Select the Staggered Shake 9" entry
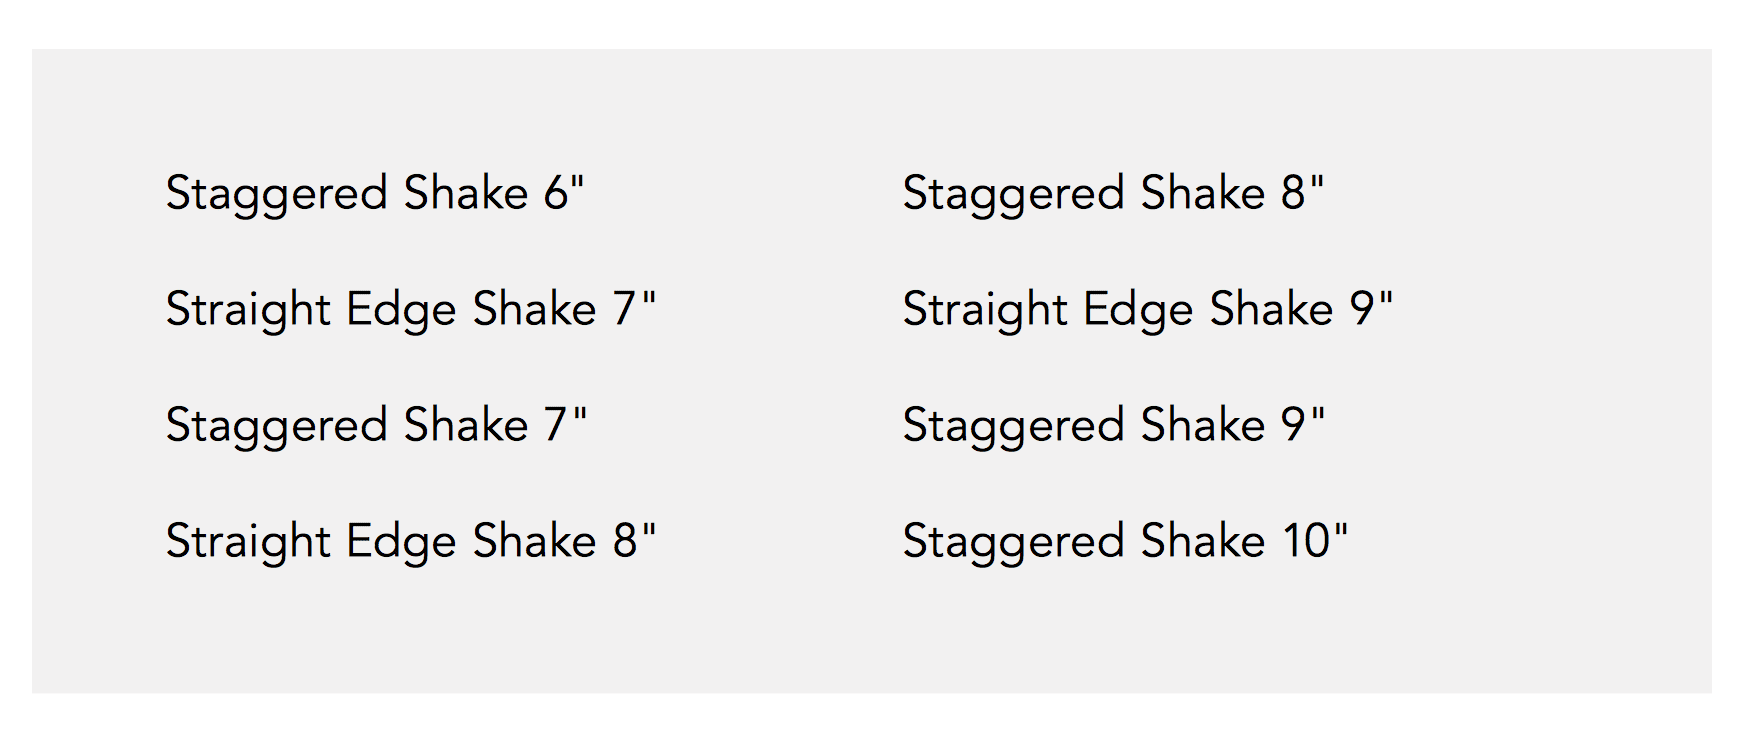 tap(1113, 425)
